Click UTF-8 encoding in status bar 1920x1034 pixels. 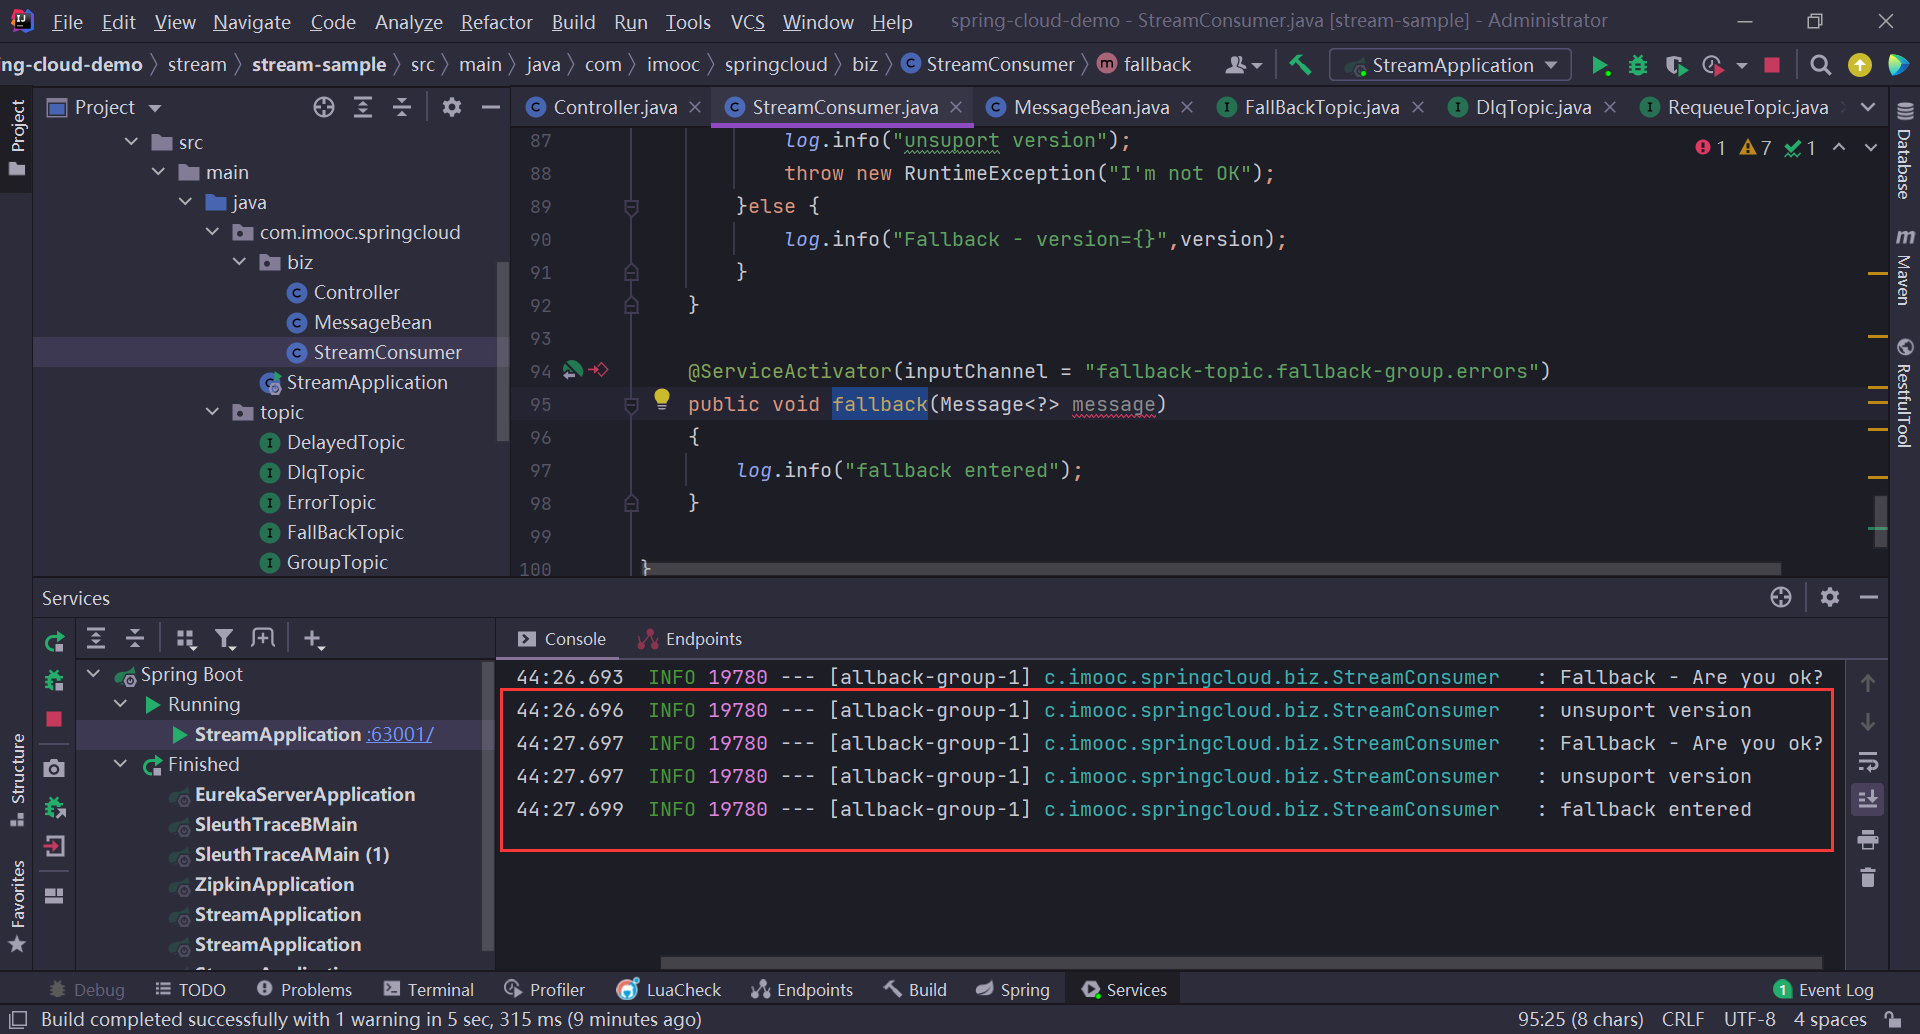(x=1750, y=1019)
